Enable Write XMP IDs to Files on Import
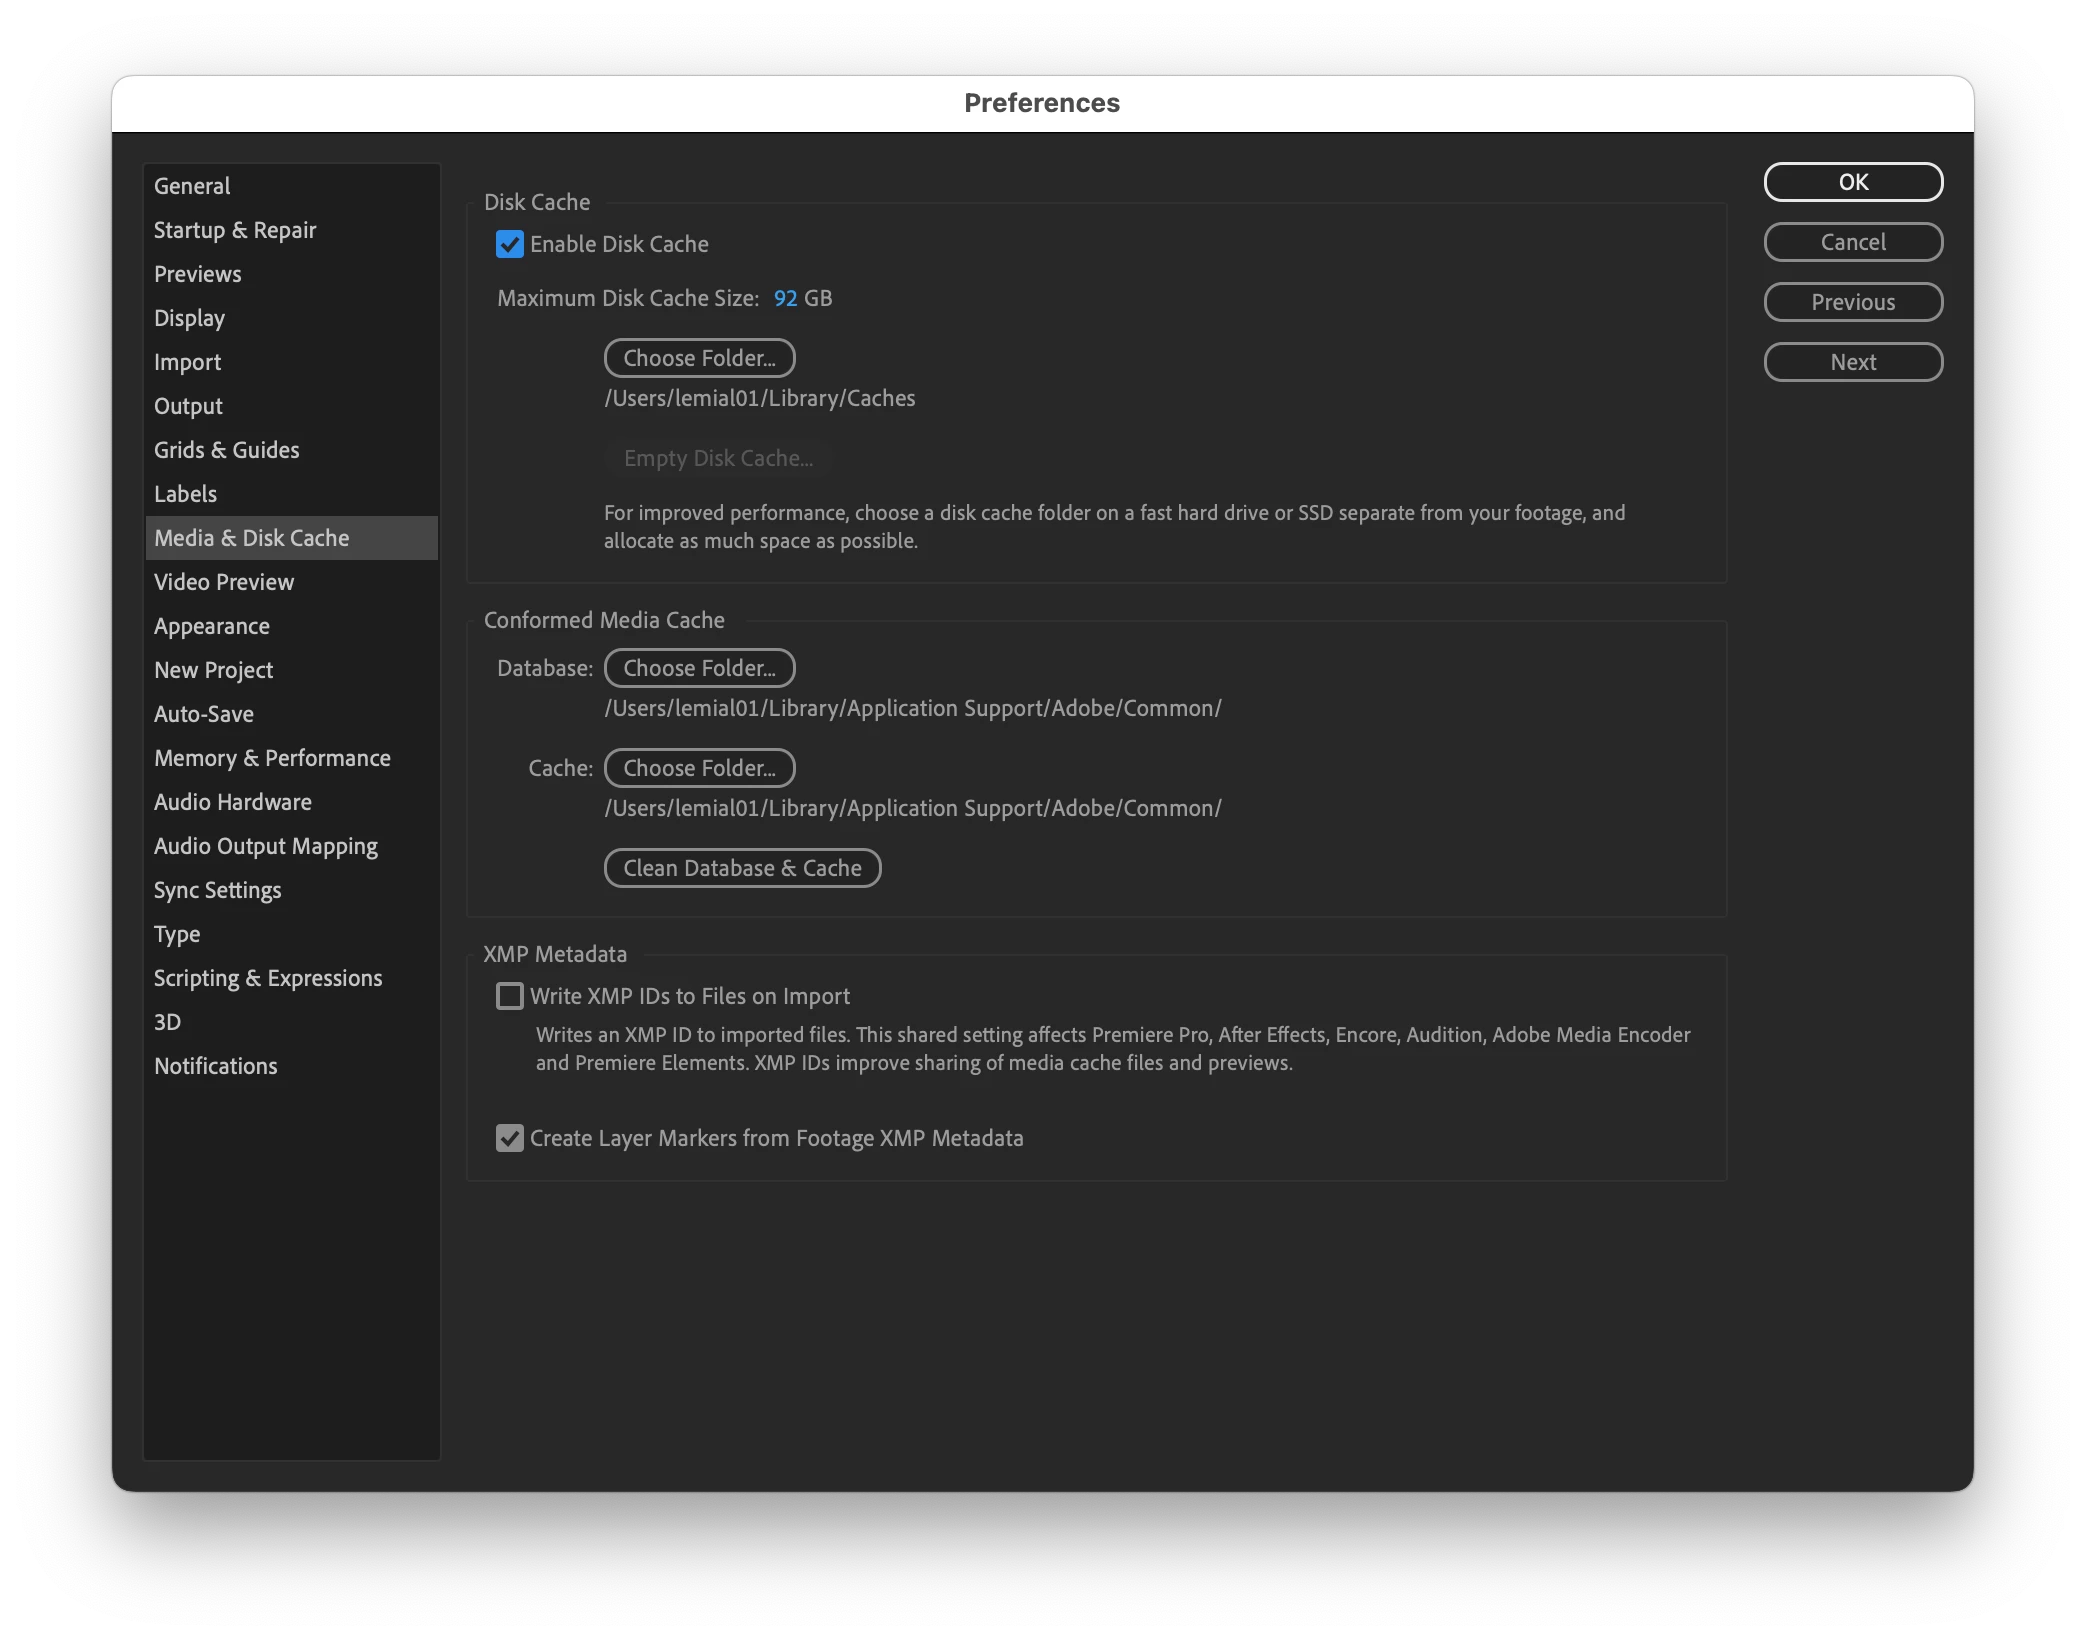Image resolution: width=2086 pixels, height=1640 pixels. 510,996
